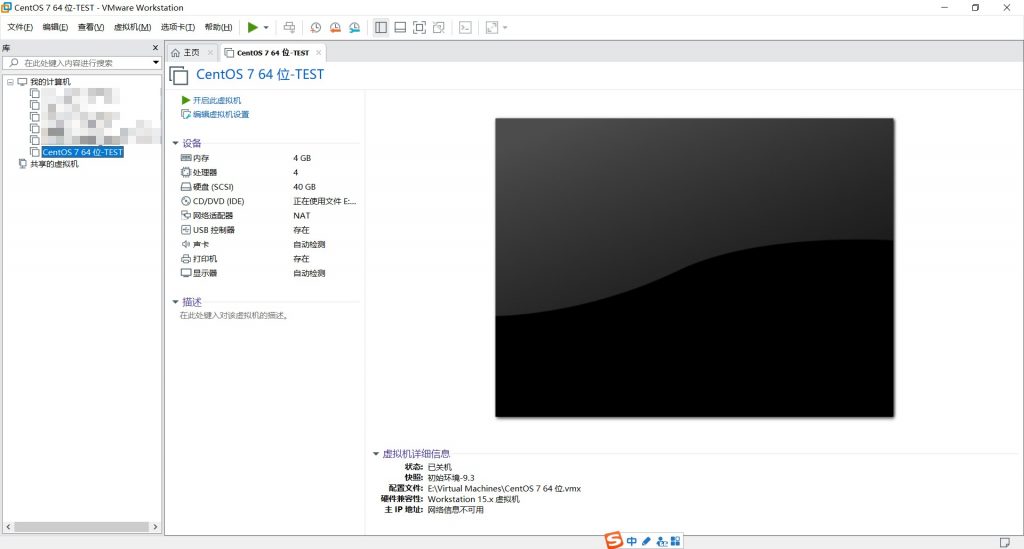Close the CentOS 7 64 位-TEST tab
The image size is (1024, 549).
pyautogui.click(x=319, y=53)
